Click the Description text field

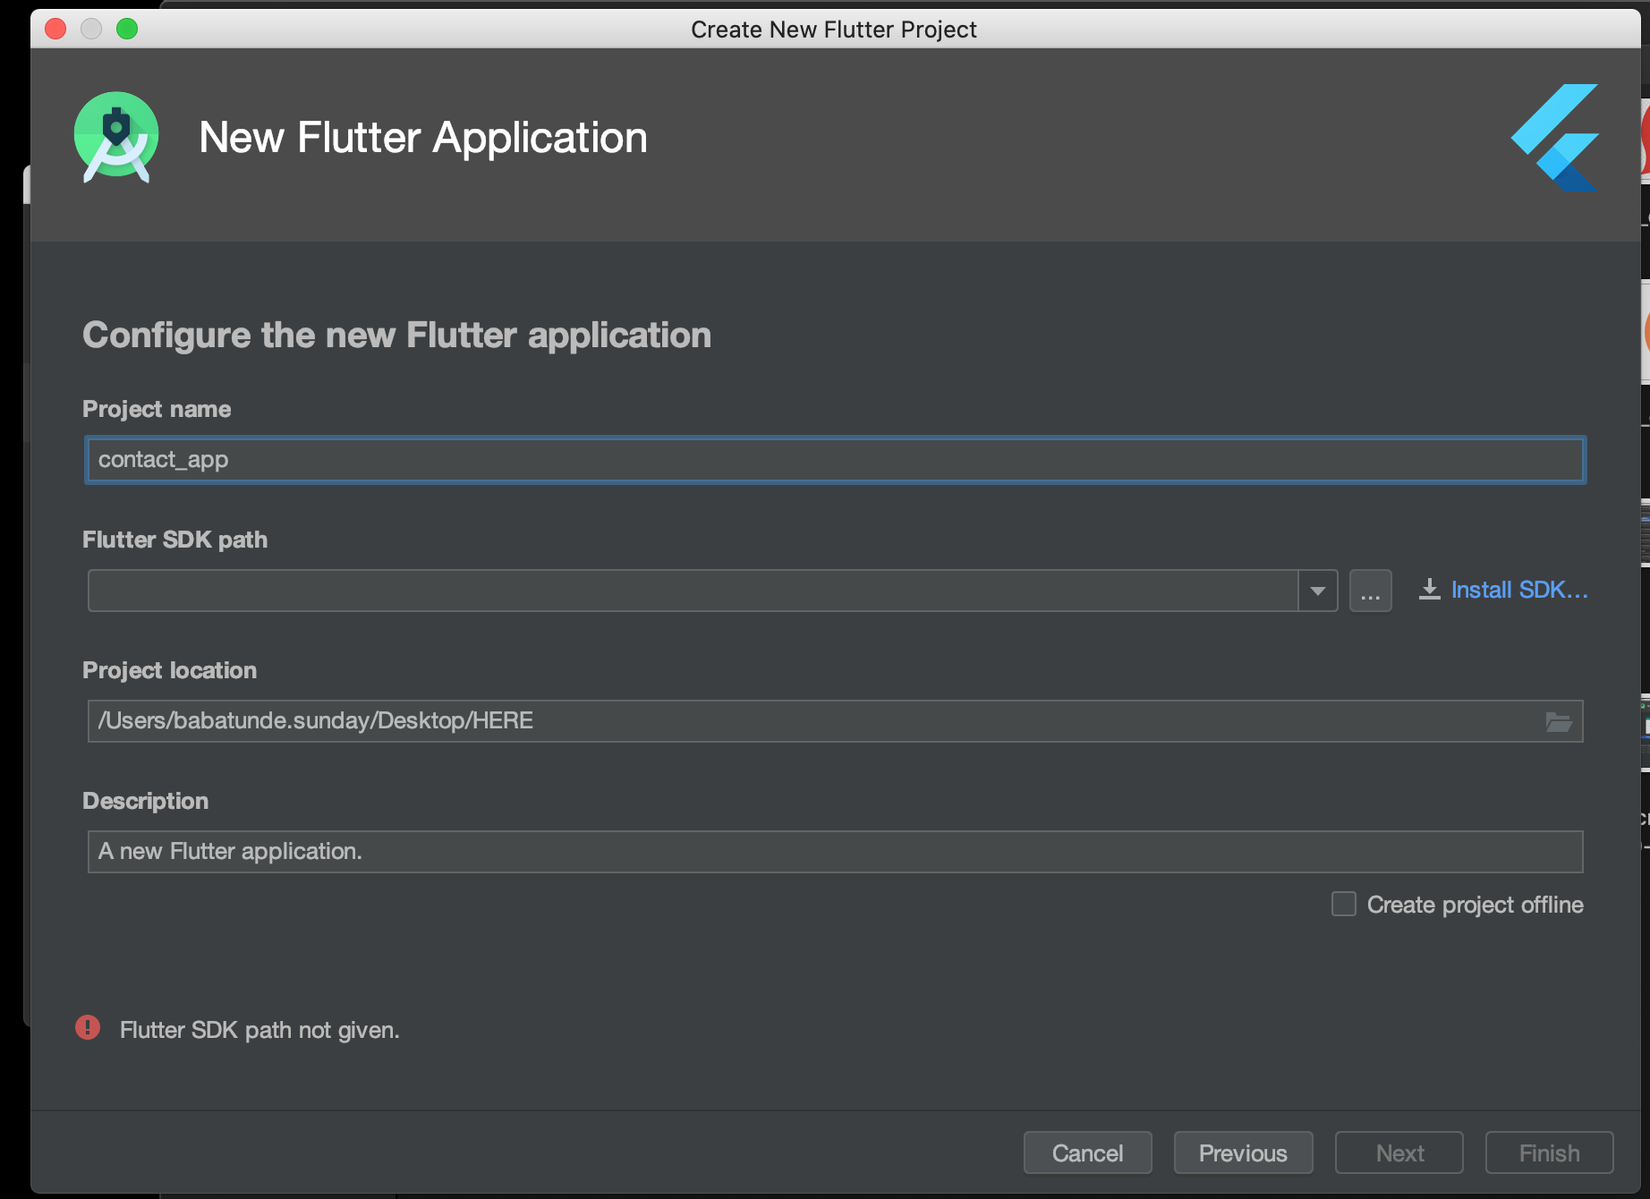[834, 852]
